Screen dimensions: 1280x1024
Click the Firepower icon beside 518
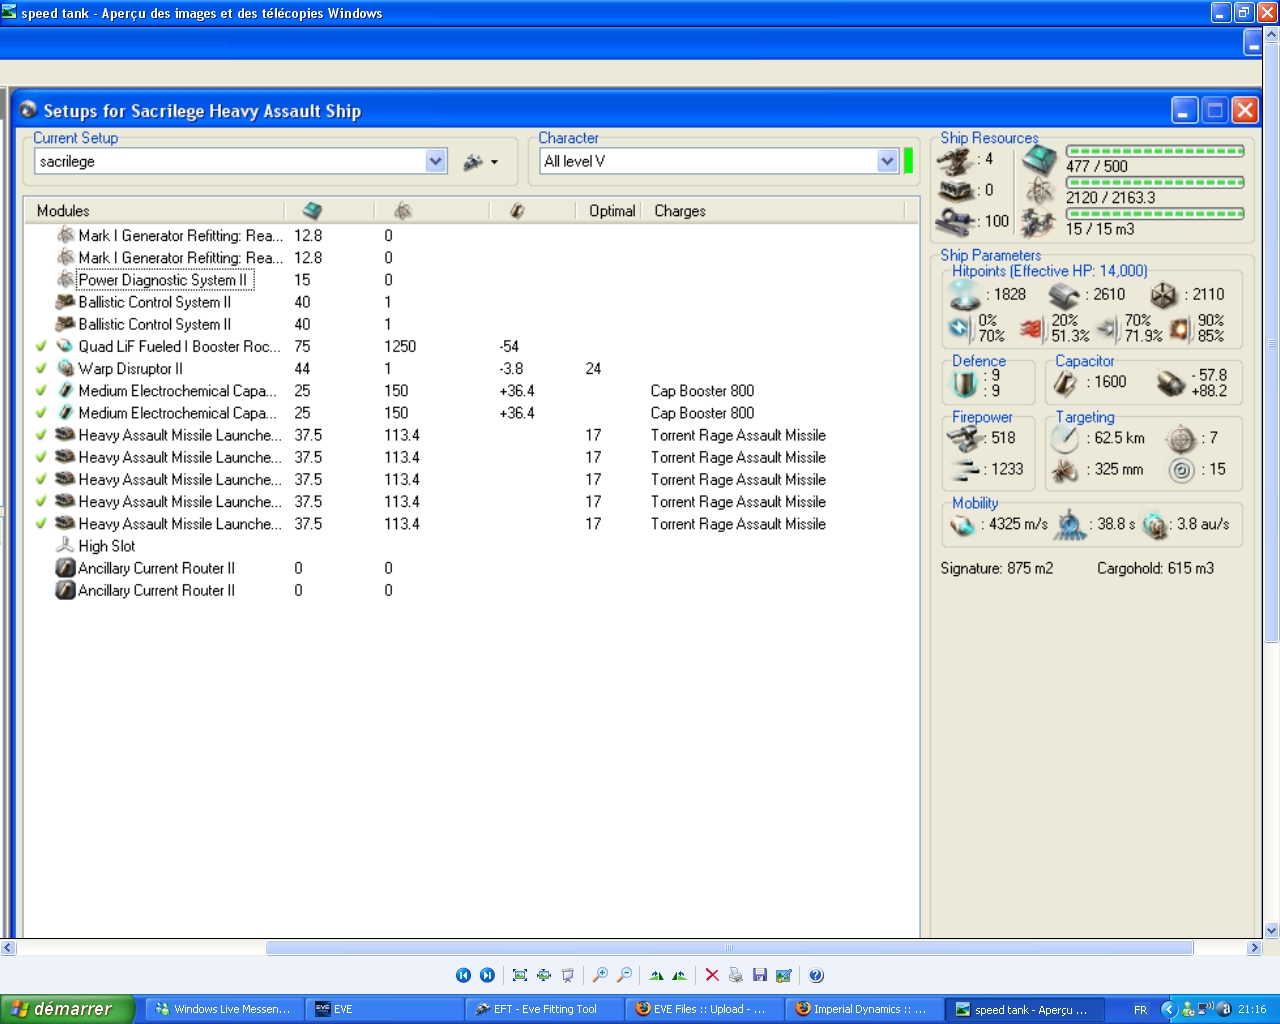pyautogui.click(x=966, y=438)
